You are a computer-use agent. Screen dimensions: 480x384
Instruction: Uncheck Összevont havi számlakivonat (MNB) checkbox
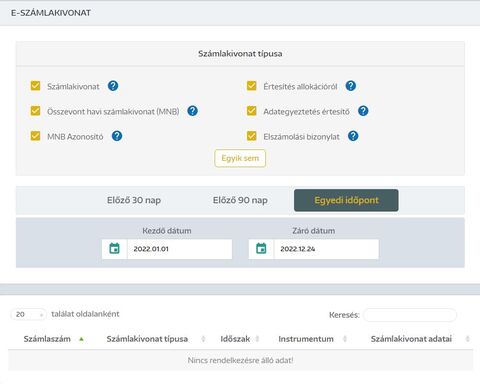tap(35, 111)
